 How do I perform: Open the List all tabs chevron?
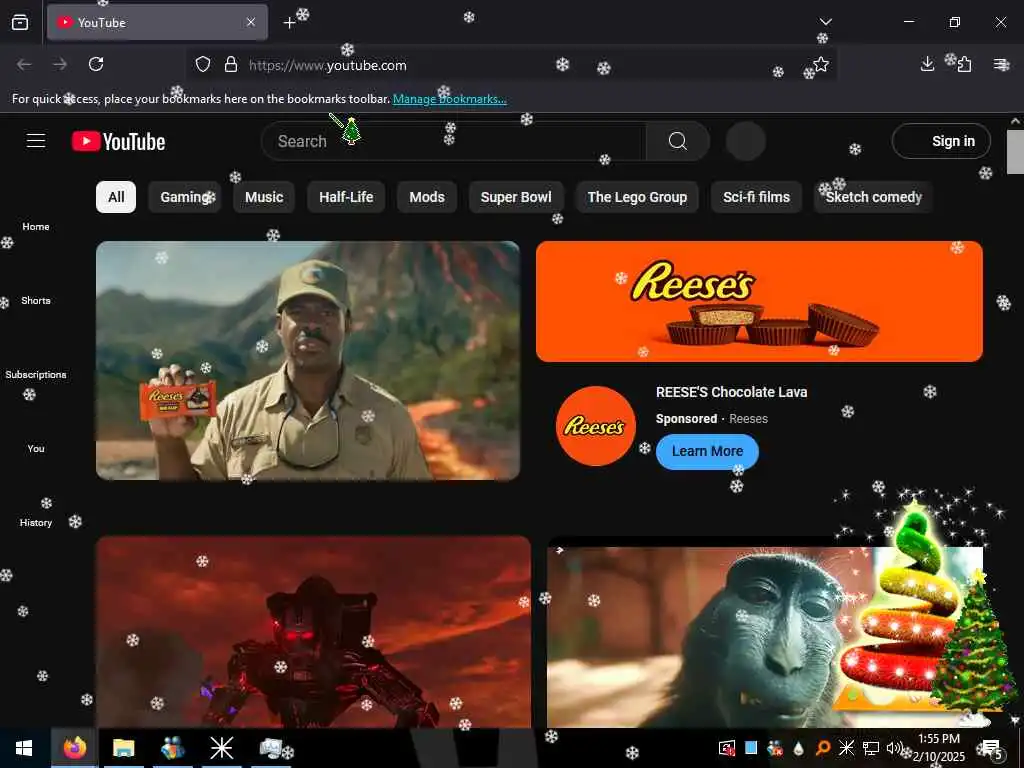825,22
